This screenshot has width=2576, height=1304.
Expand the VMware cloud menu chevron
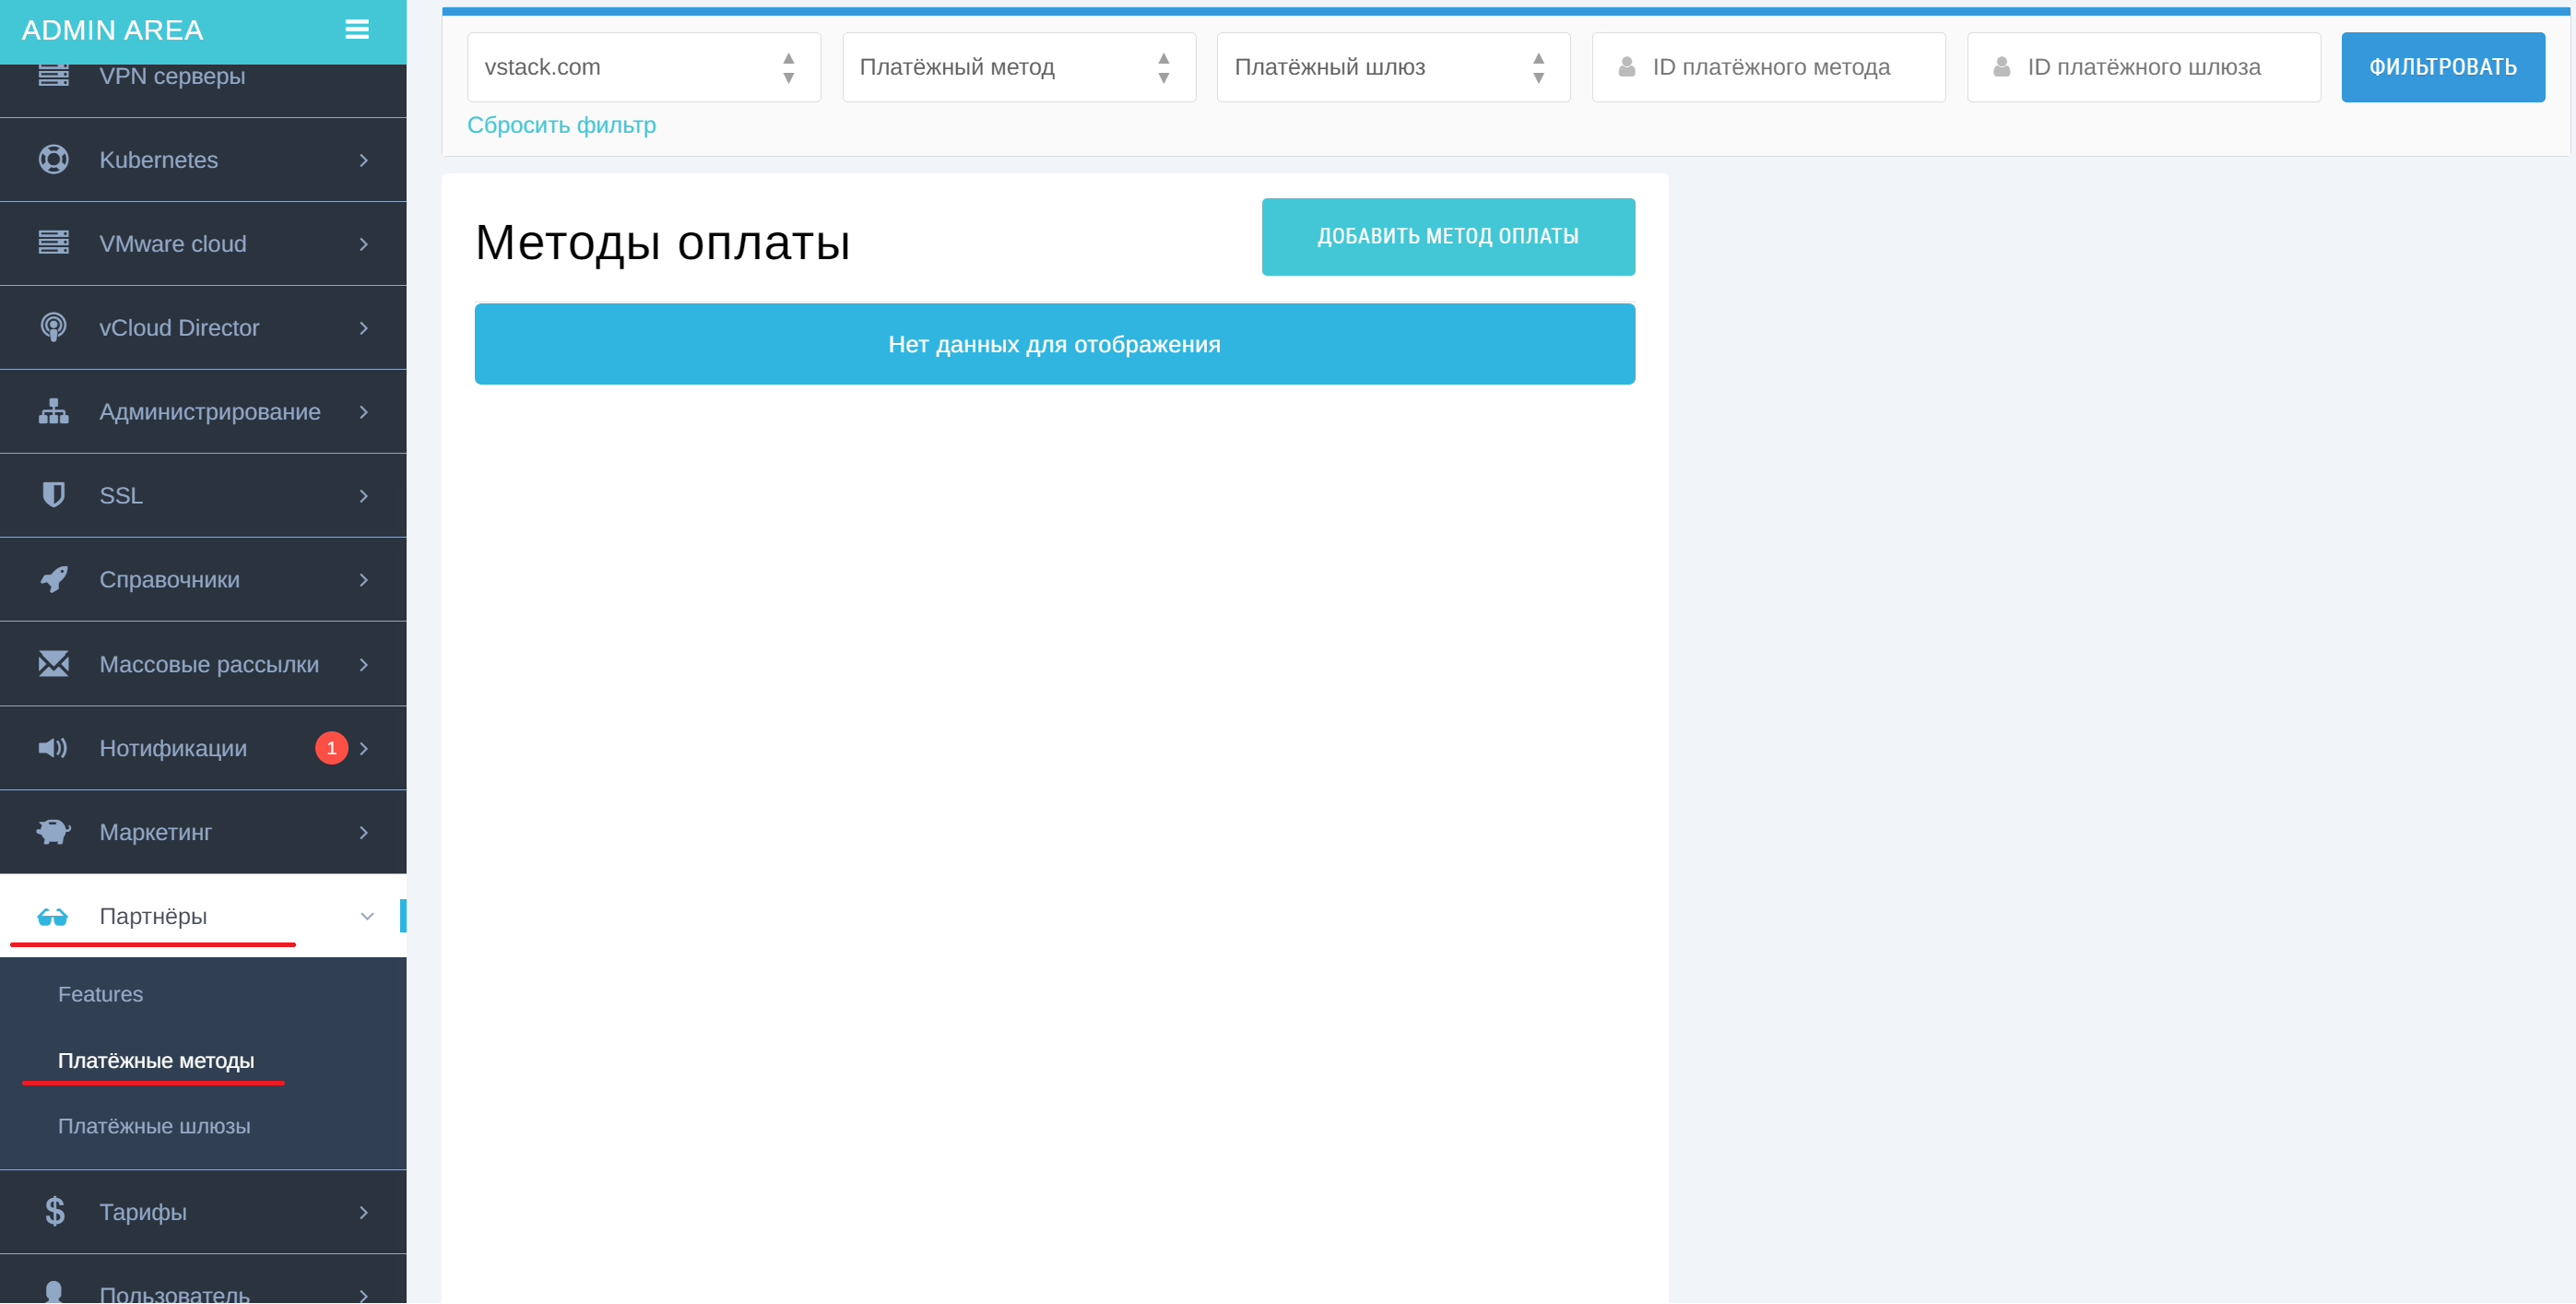[x=364, y=244]
